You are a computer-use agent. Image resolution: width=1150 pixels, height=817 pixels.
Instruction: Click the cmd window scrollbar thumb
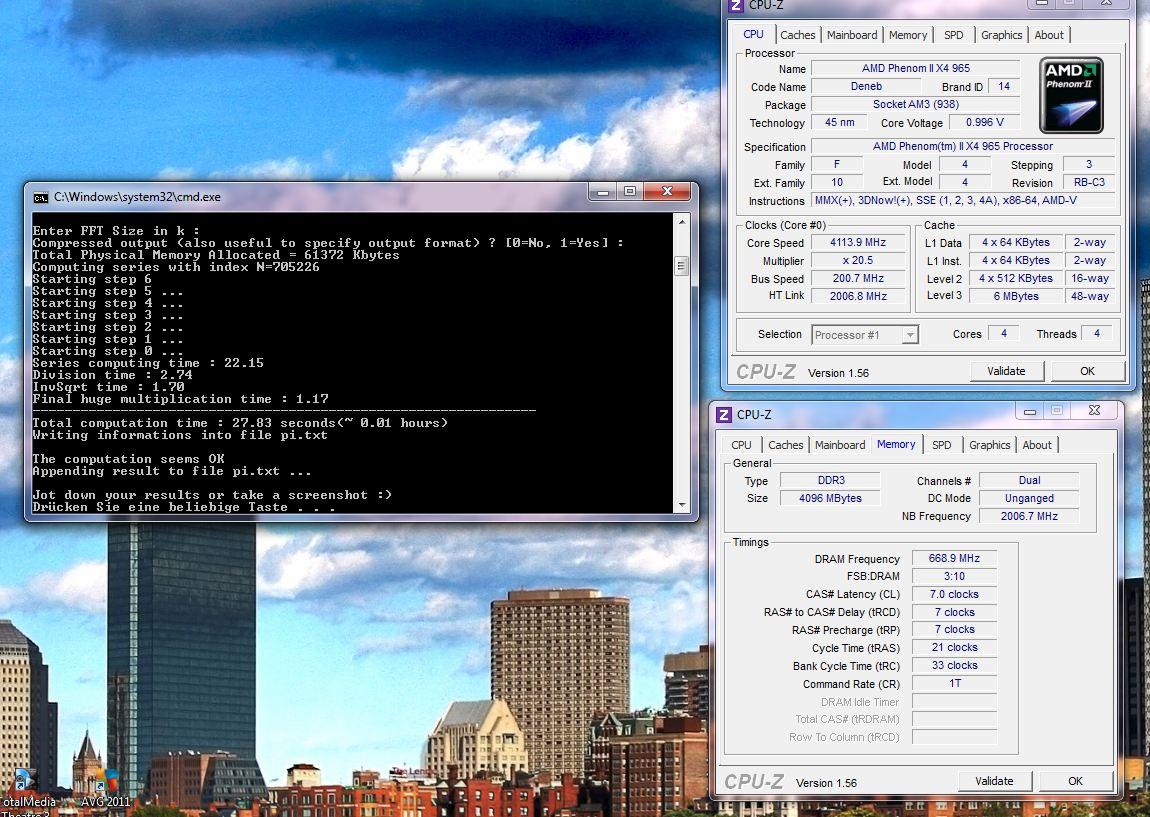point(682,265)
